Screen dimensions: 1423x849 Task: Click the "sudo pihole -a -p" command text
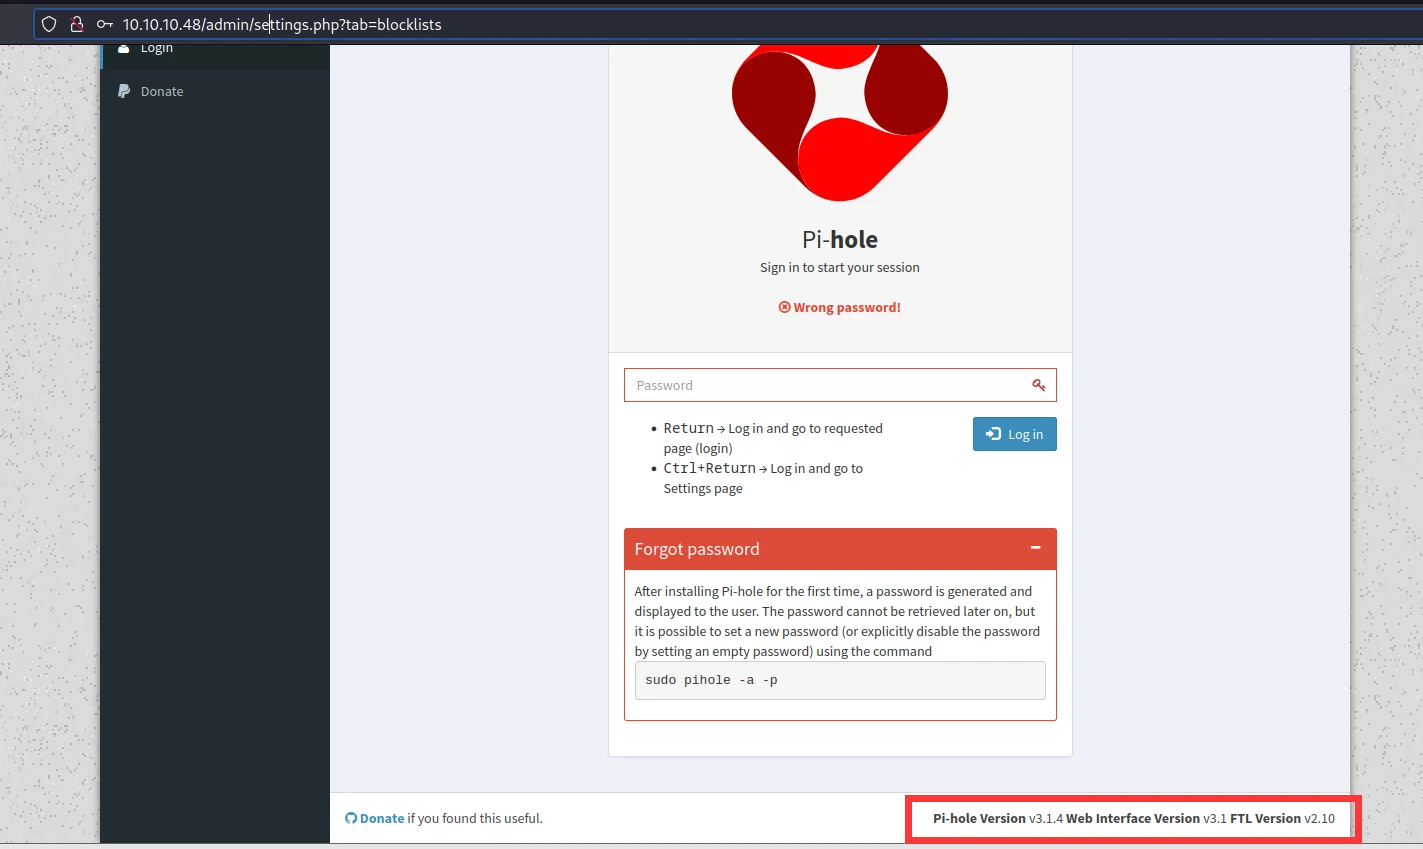pos(711,680)
